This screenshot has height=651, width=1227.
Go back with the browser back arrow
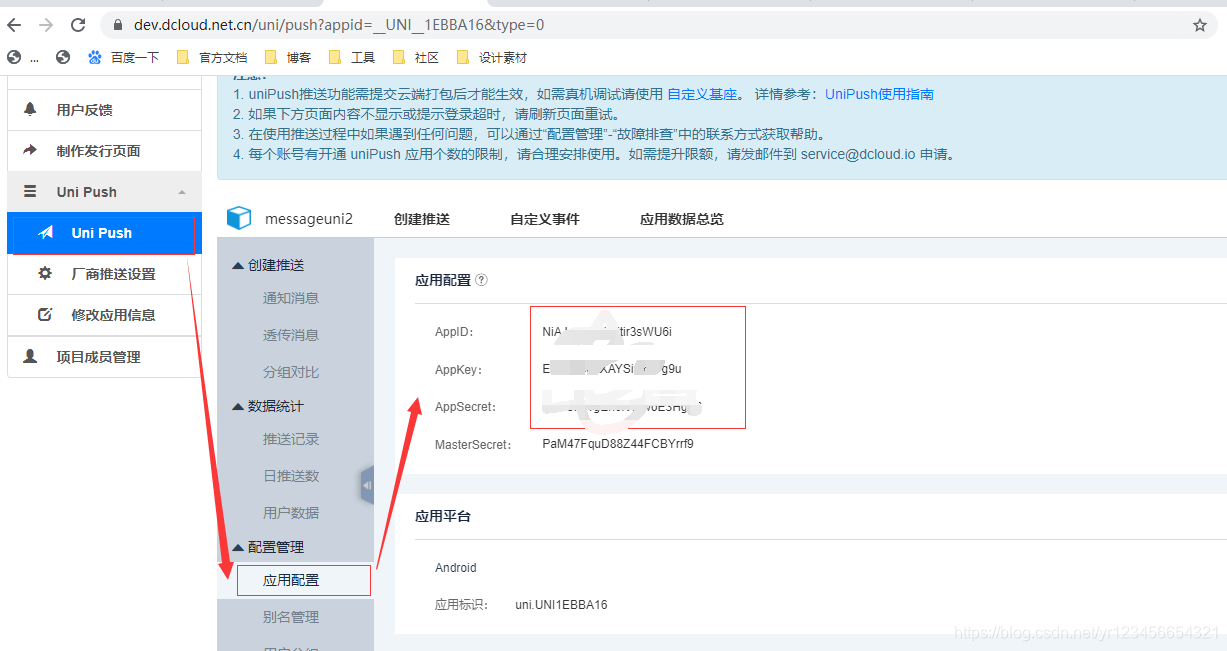14,25
